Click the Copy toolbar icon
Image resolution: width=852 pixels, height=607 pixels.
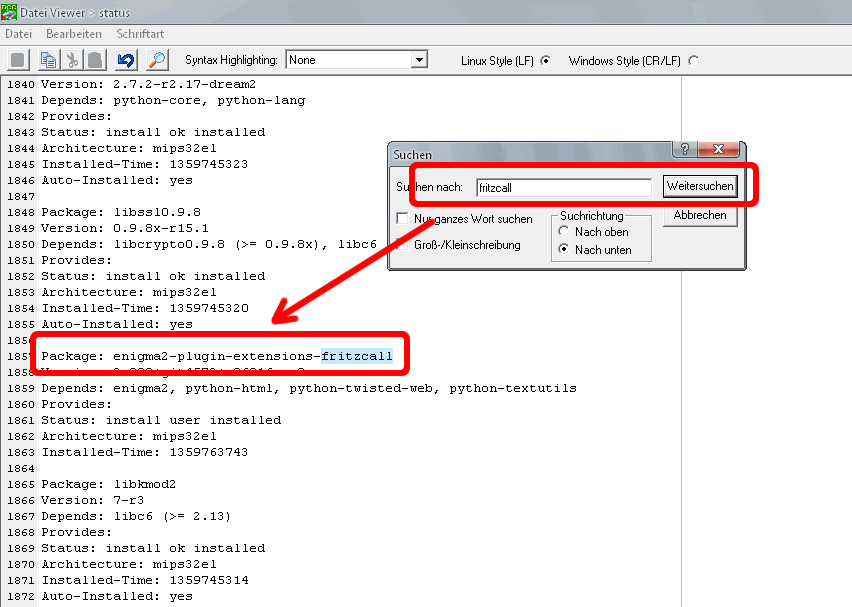click(47, 60)
